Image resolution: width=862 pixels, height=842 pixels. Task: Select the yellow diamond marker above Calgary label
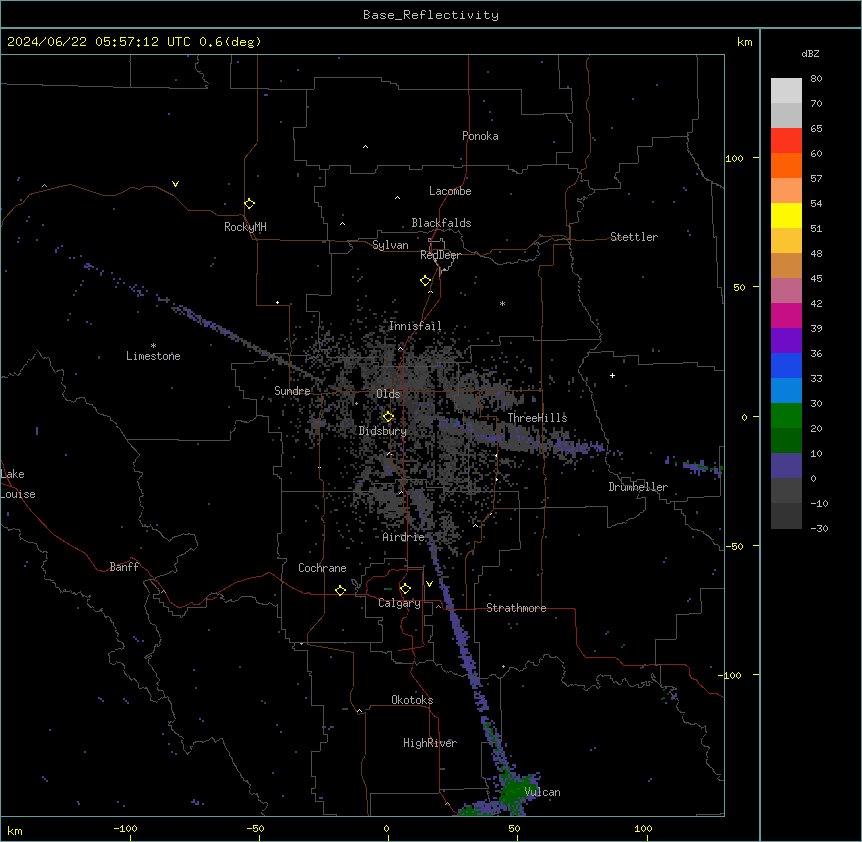405,589
